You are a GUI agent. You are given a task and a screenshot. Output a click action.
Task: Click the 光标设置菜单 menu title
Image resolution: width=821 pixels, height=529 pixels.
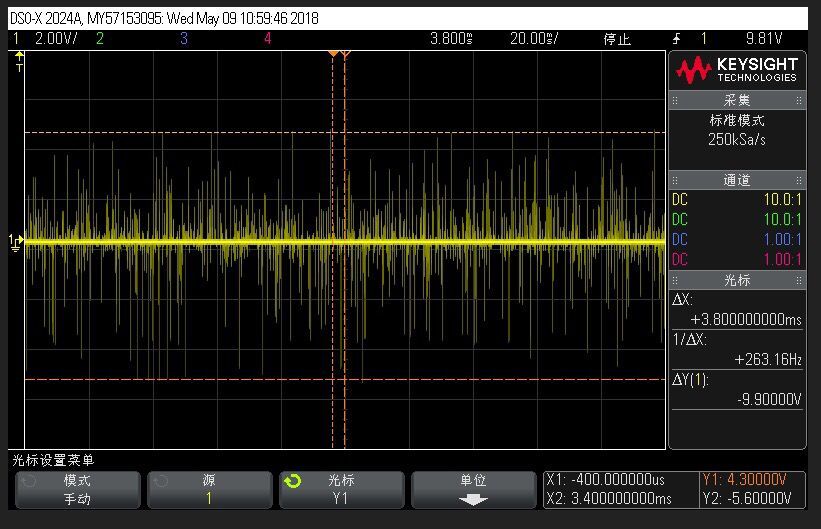tap(53, 460)
